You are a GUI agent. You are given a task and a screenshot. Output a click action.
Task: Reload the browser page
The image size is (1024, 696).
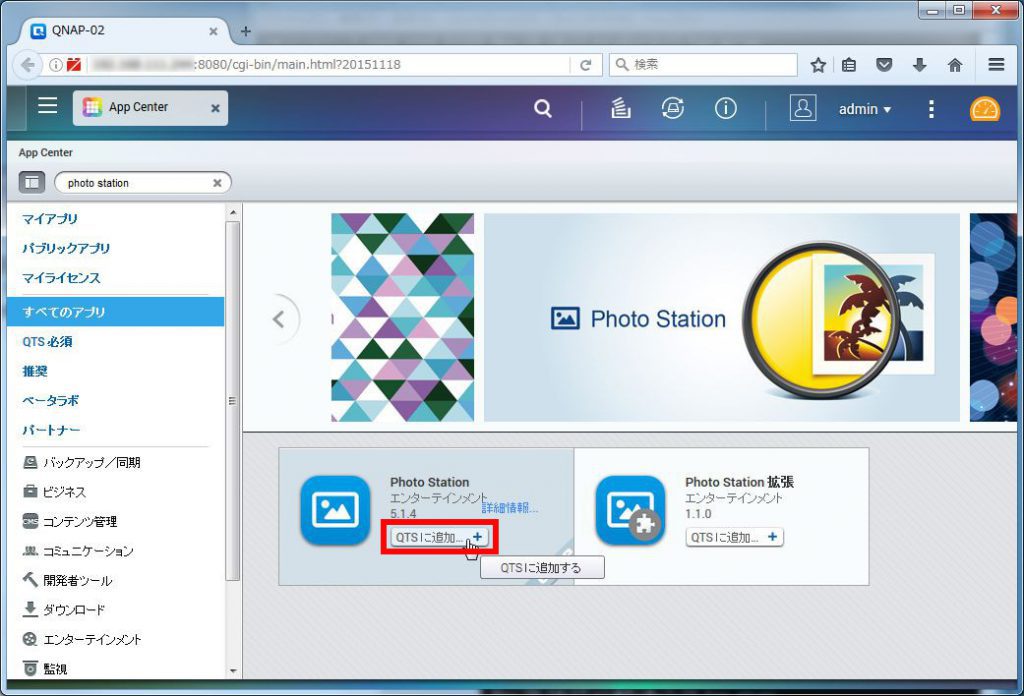586,65
